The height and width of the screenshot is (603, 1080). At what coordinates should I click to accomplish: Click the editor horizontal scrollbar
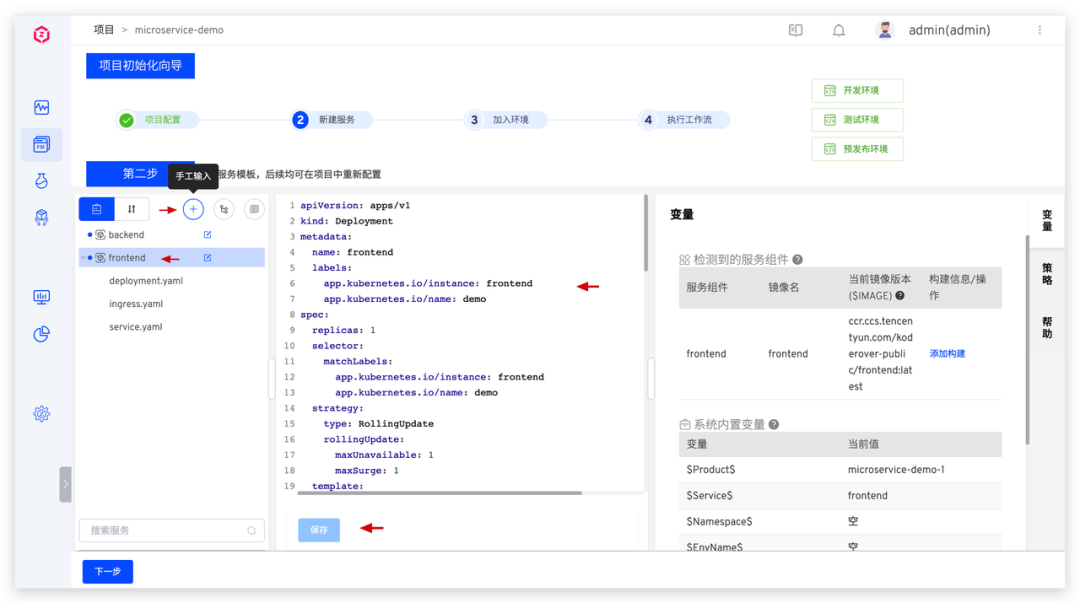click(x=440, y=493)
